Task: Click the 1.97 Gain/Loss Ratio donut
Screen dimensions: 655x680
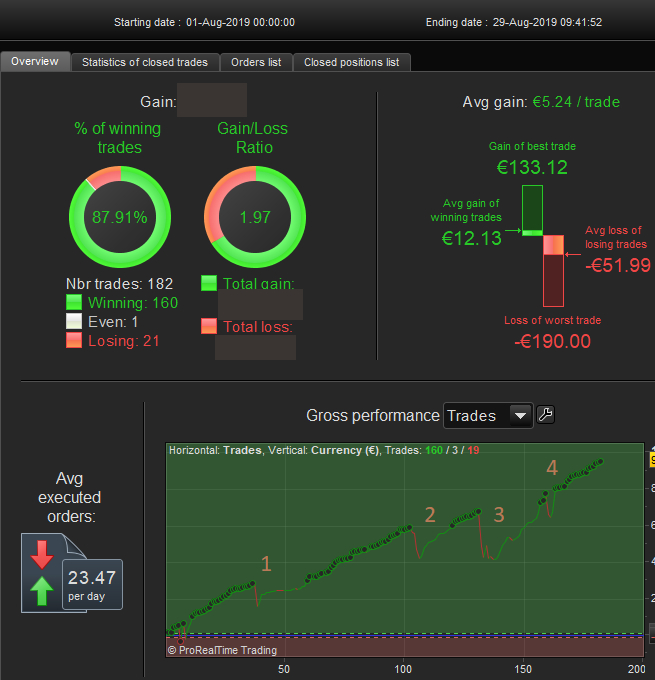Action: pos(255,217)
